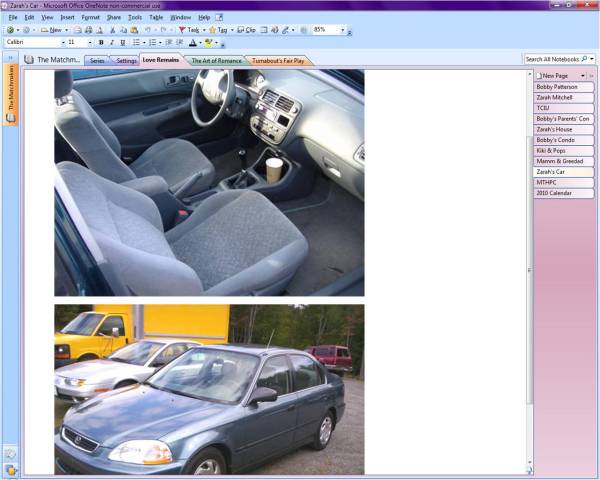Toggle underline text formatting
This screenshot has height=480, width=600.
[x=123, y=43]
